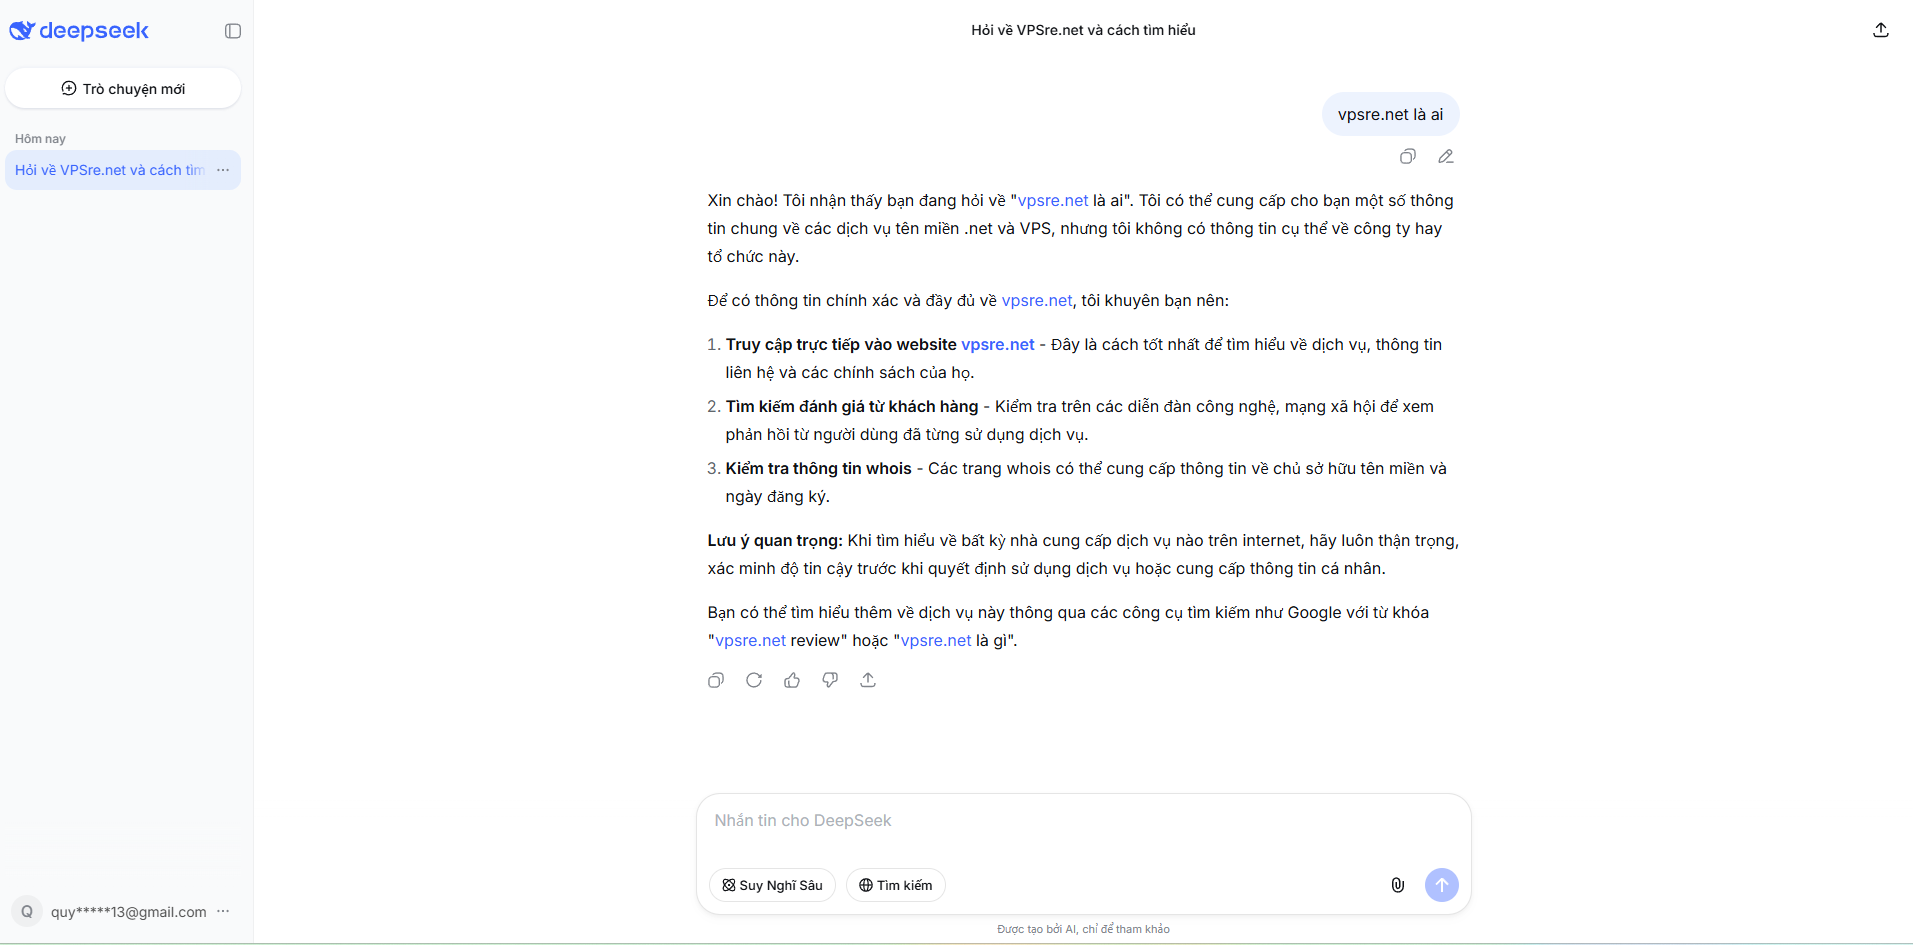The width and height of the screenshot is (1913, 945).
Task: Click the DeepSeek logo
Action: pyautogui.click(x=79, y=31)
